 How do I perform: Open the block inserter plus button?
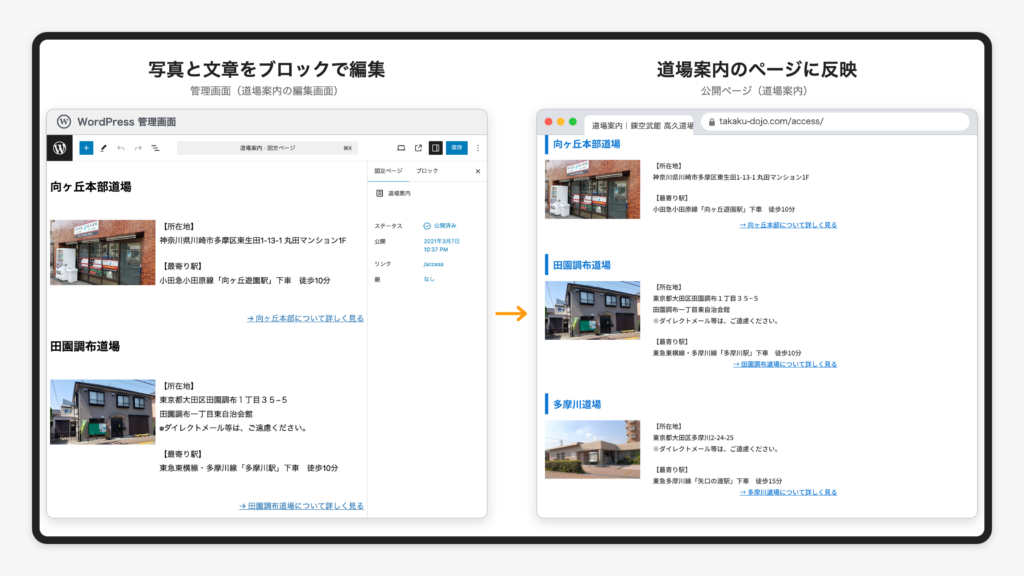tap(86, 148)
